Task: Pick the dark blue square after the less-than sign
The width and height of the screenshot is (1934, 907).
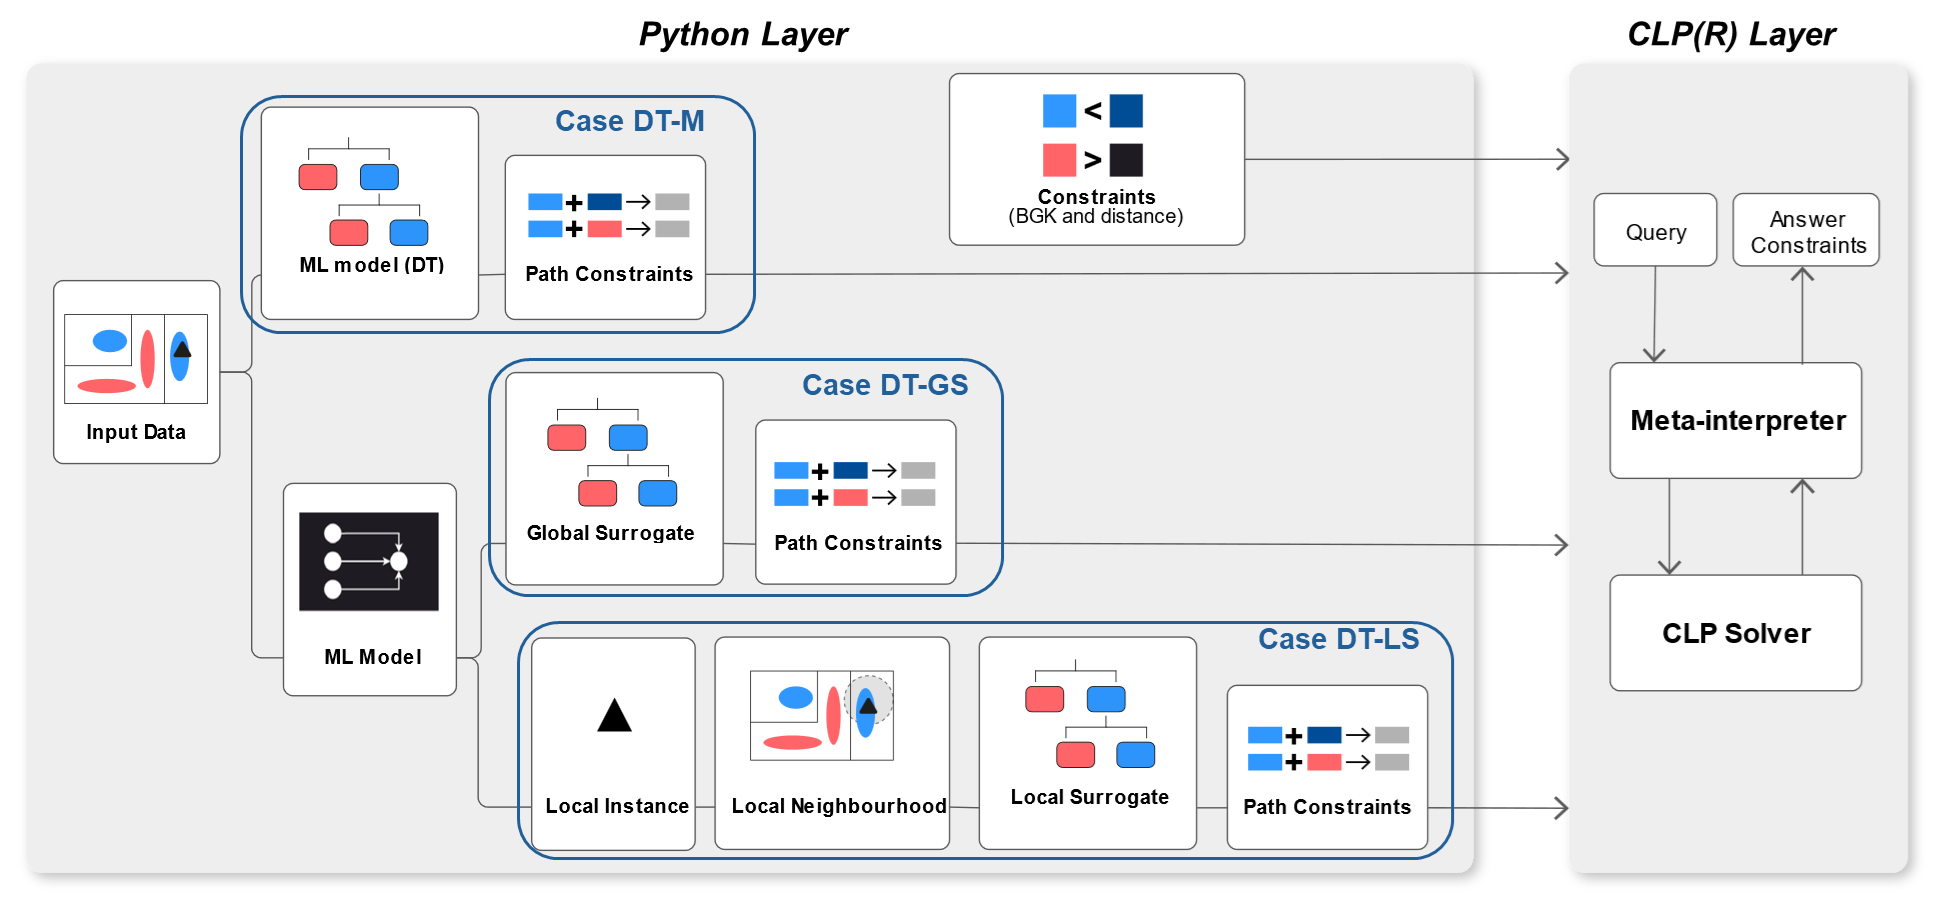Action: point(1126,111)
